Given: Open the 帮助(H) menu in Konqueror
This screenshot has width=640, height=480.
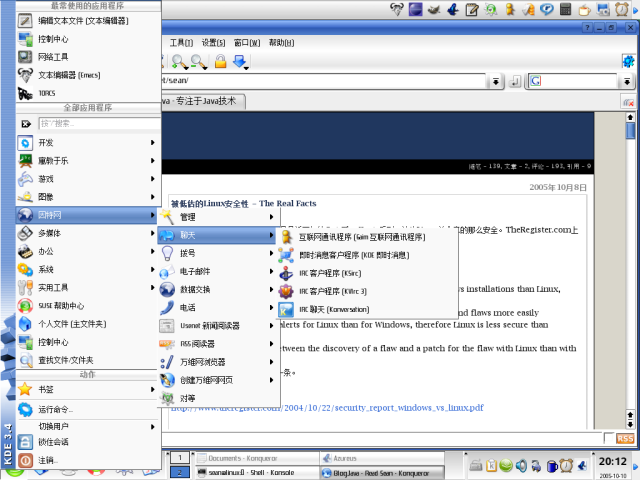Looking at the screenshot, I should tap(281, 42).
